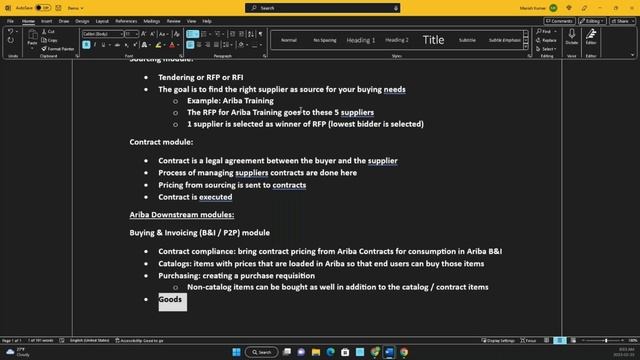Viewport: 640px width, 360px height.
Task: Click the Share button
Action: (x=622, y=21)
